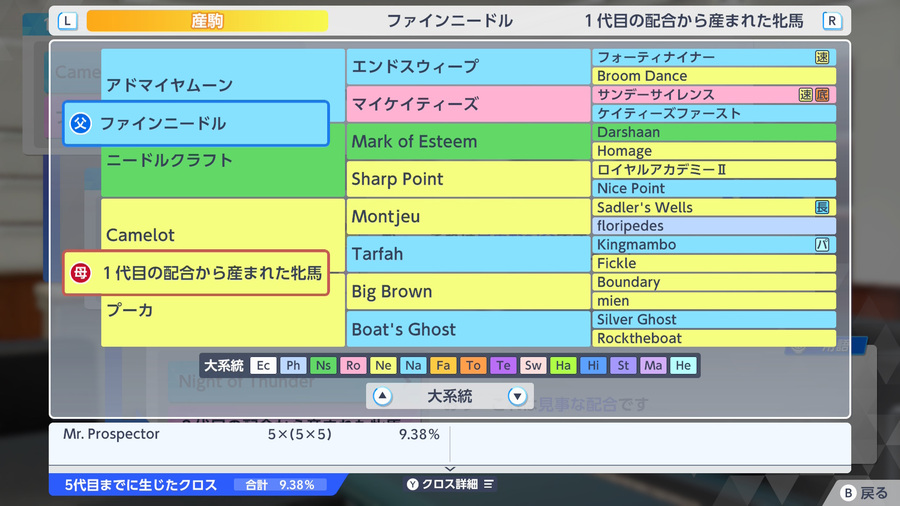Click the St lineage swatch

point(623,365)
